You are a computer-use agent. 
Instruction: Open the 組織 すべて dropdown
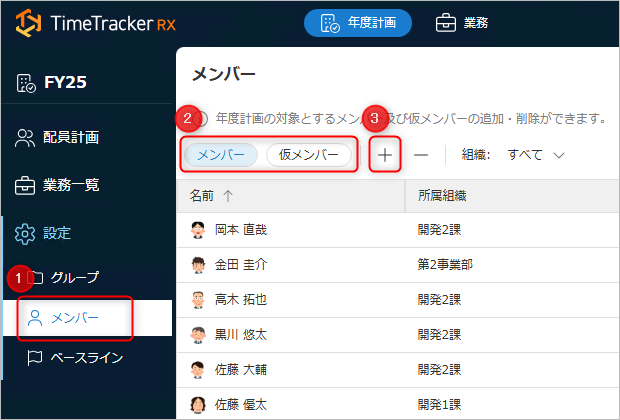pos(535,155)
